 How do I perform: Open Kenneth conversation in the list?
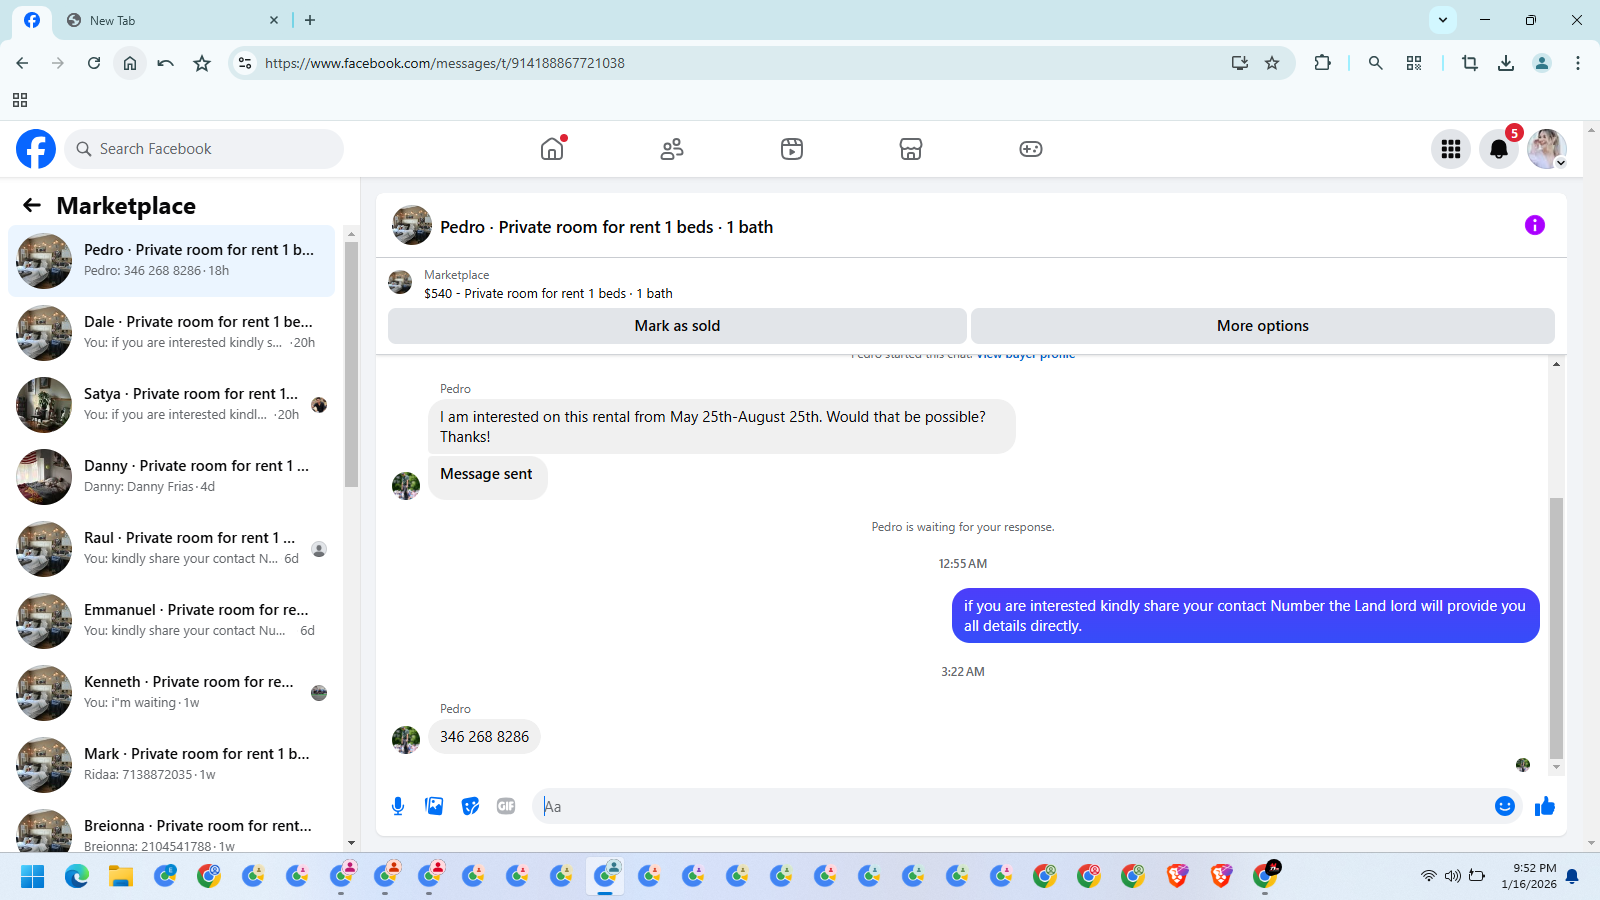(x=172, y=693)
